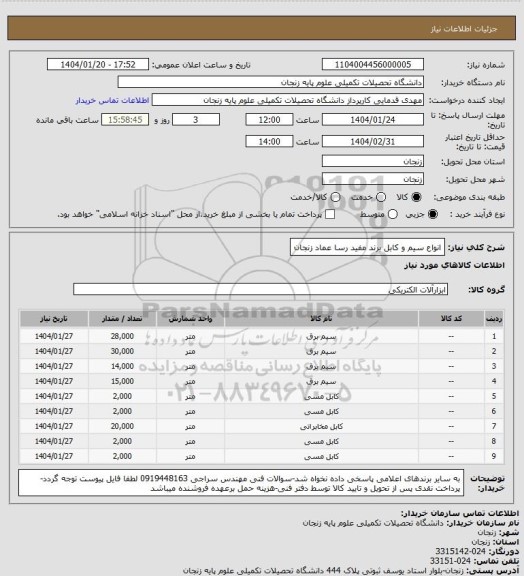Click the buyer organization name field

click(270, 82)
